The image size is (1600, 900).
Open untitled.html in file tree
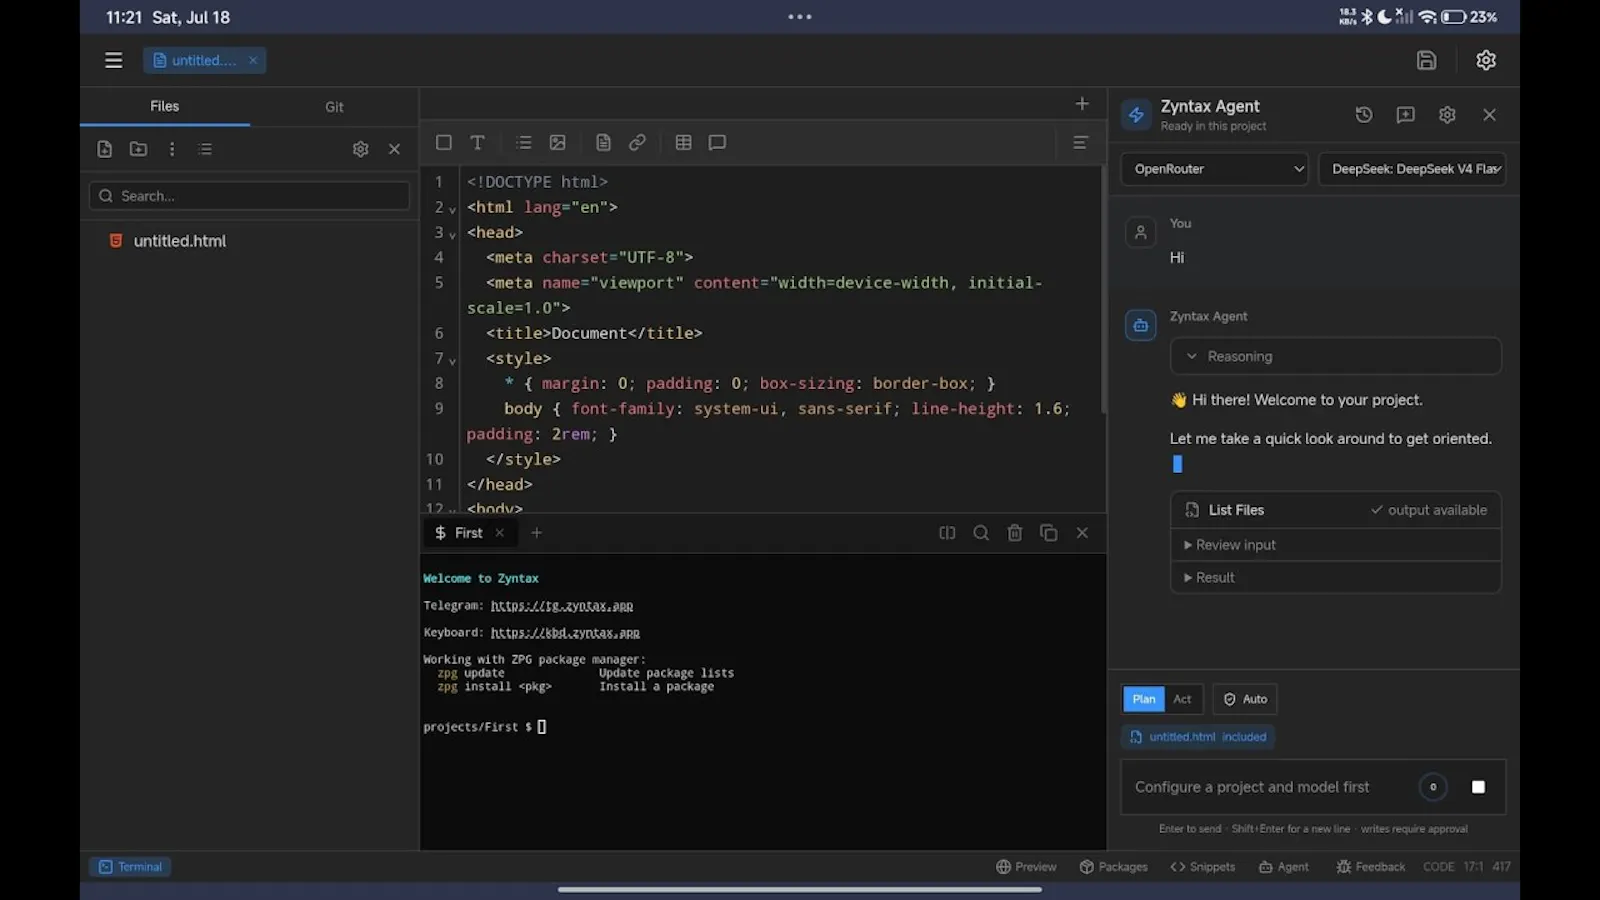click(180, 241)
